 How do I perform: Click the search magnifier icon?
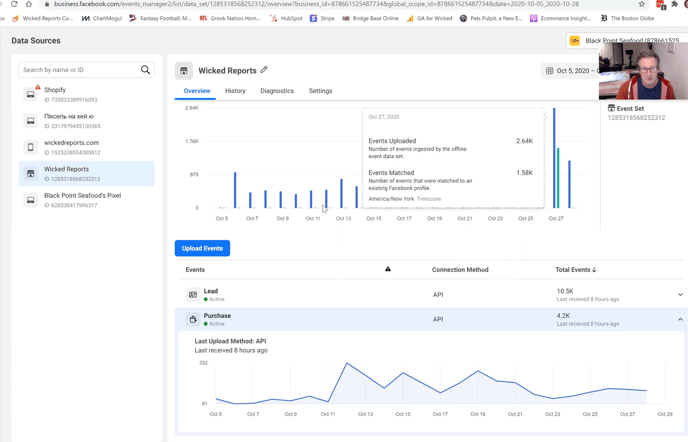pyautogui.click(x=145, y=70)
